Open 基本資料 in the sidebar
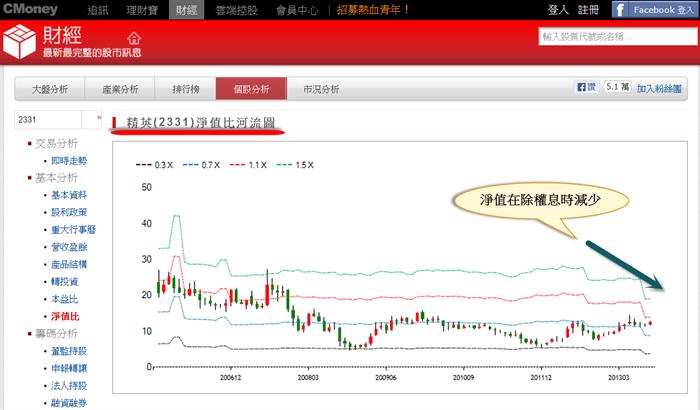700x410 pixels. click(x=69, y=195)
